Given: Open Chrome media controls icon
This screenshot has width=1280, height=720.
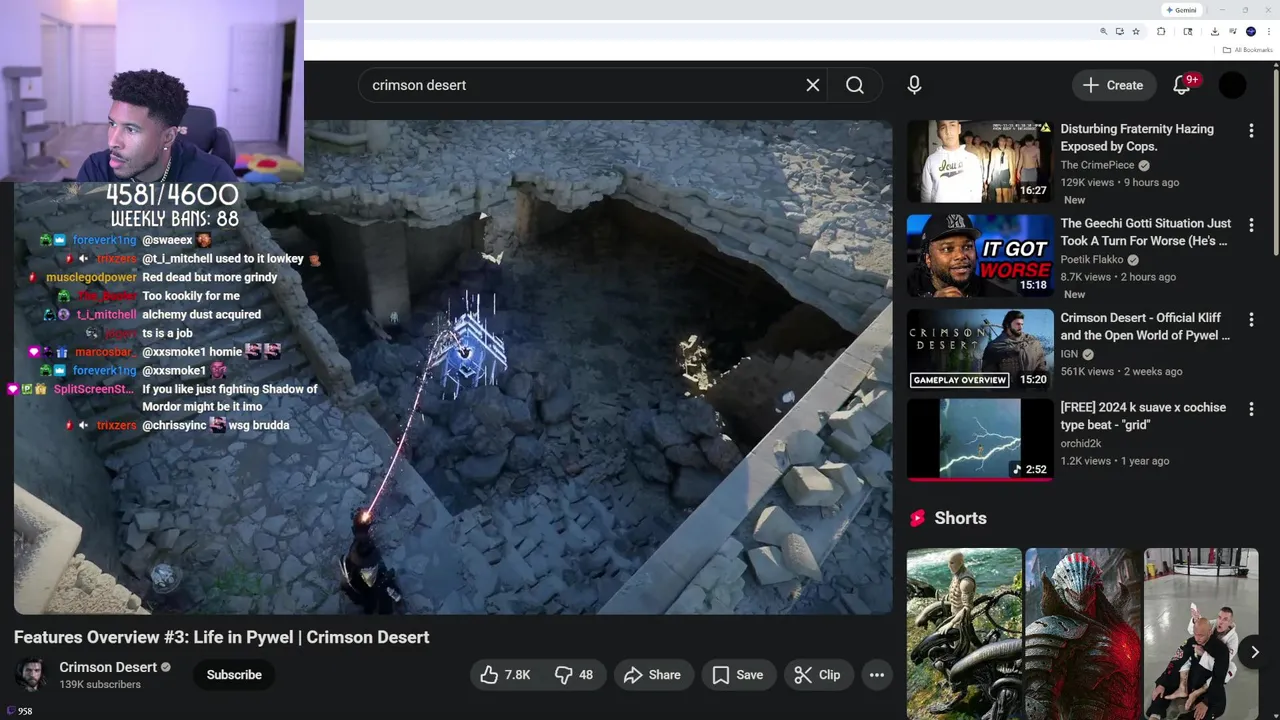Looking at the screenshot, I should [1233, 31].
